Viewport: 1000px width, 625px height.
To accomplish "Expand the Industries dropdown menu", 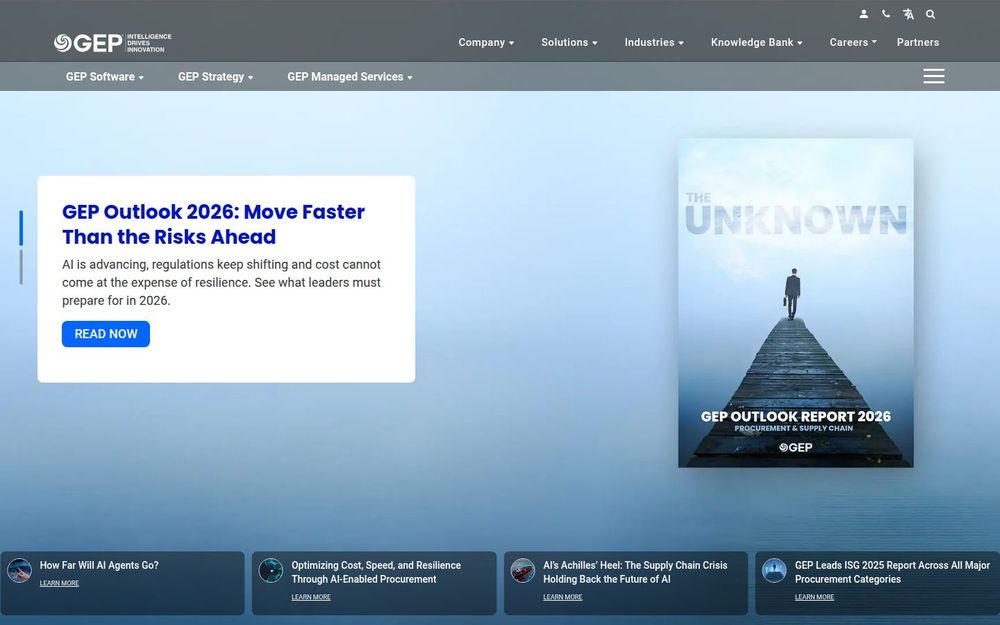I will click(x=654, y=42).
